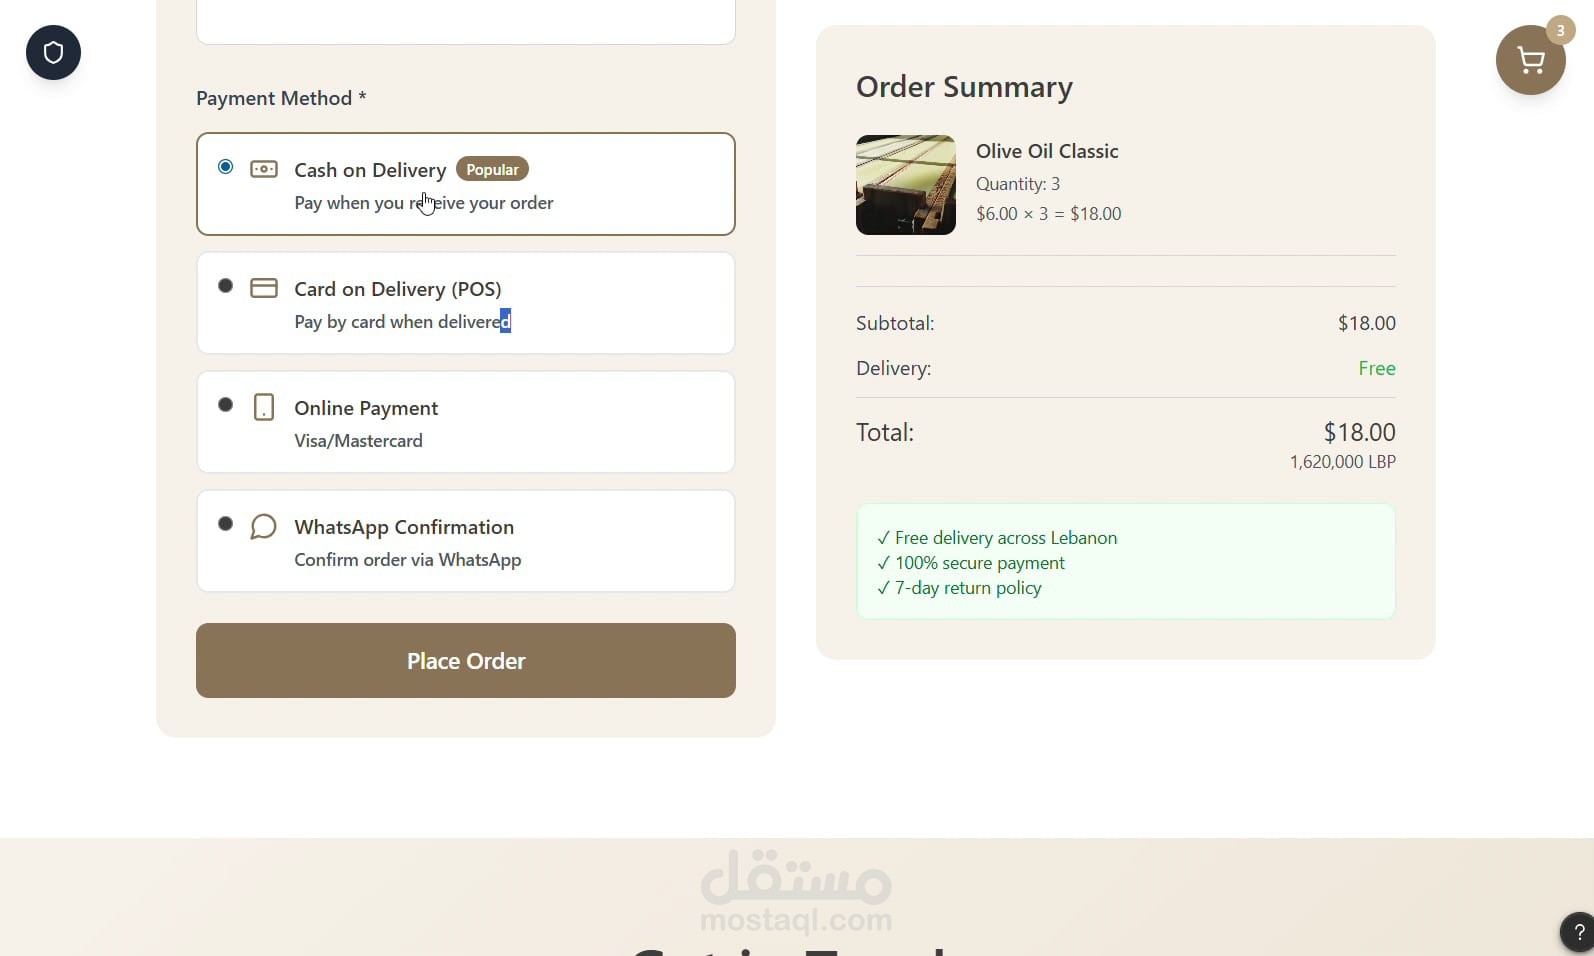Open the shopping cart icon
This screenshot has height=956, width=1594.
click(x=1530, y=61)
